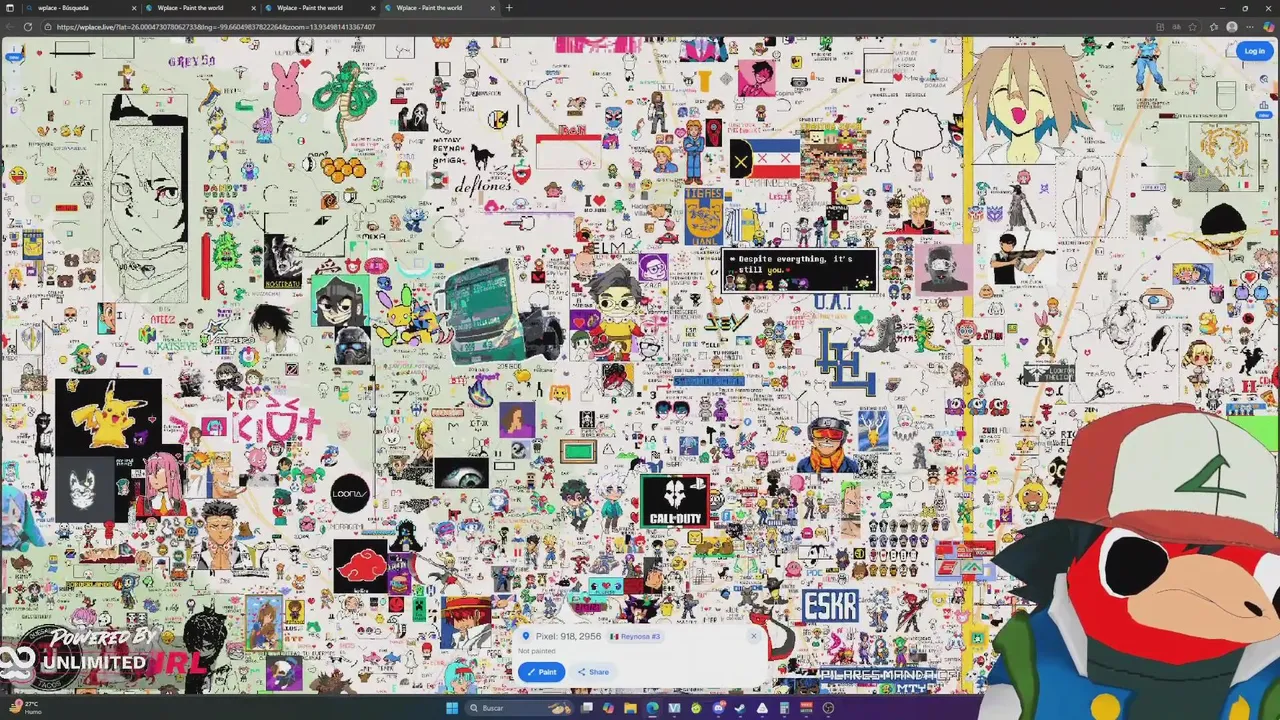Viewport: 1280px width, 720px height.
Task: Open browser settings and more menu
Action: click(1250, 27)
